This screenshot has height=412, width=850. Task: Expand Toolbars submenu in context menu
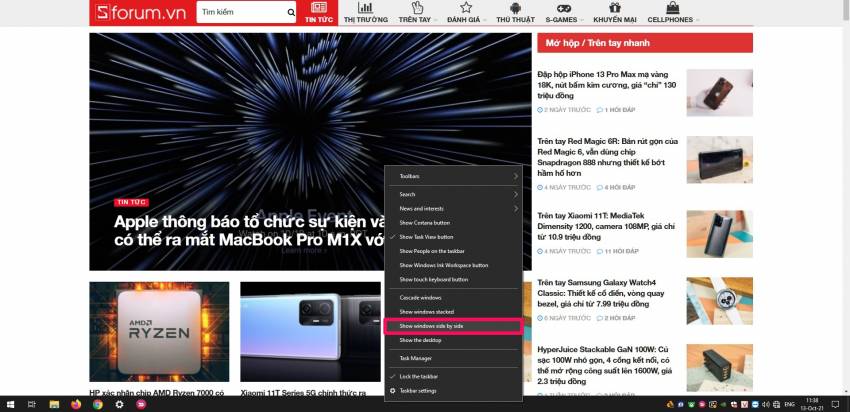click(453, 176)
